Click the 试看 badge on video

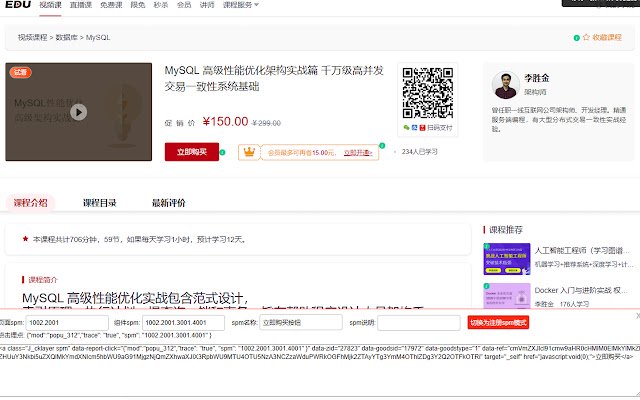click(x=20, y=72)
